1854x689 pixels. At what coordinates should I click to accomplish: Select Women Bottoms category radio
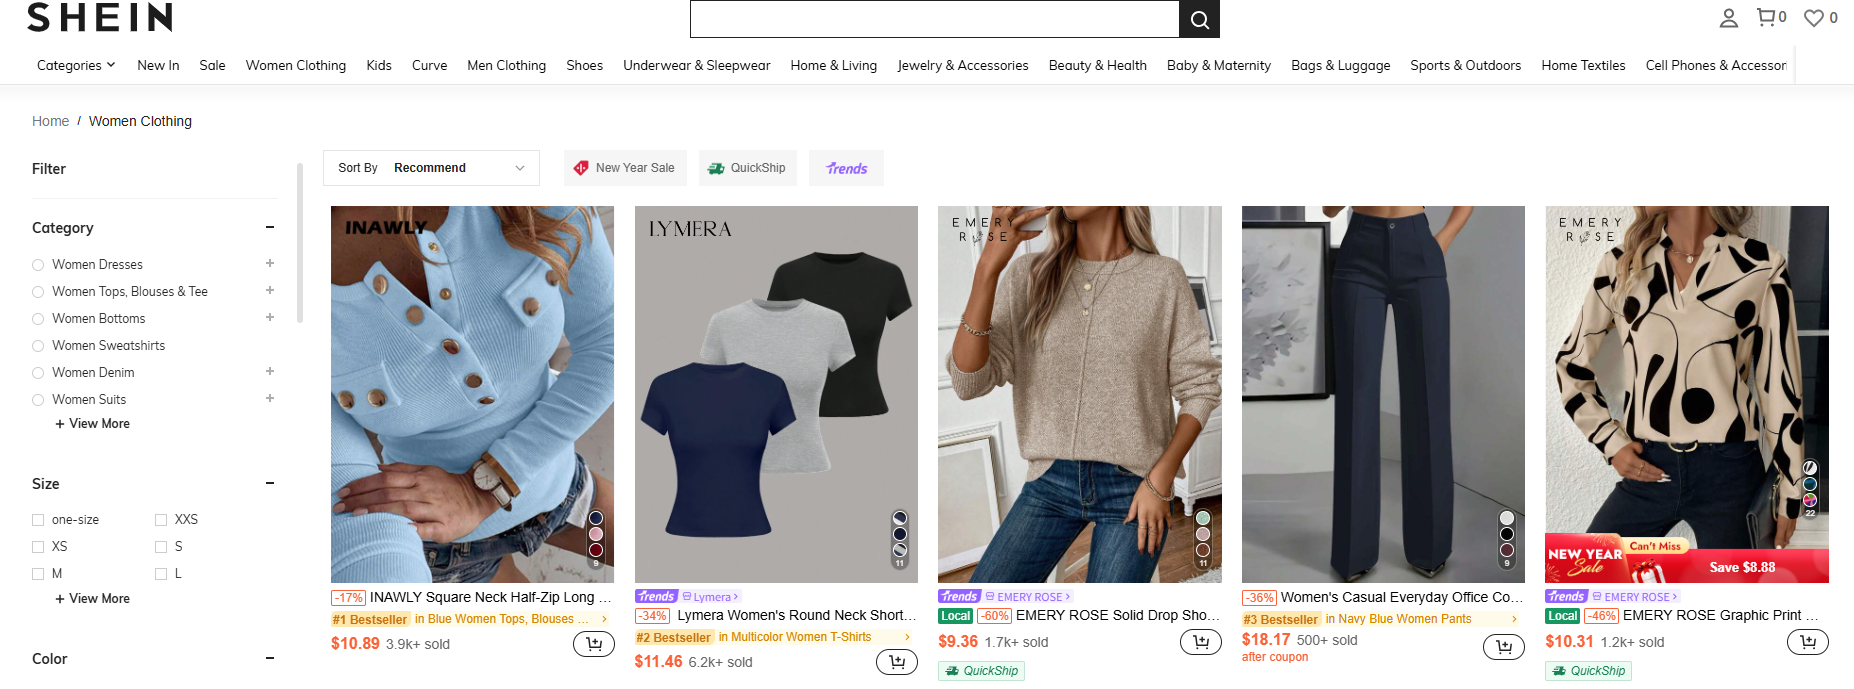pyautogui.click(x=38, y=319)
